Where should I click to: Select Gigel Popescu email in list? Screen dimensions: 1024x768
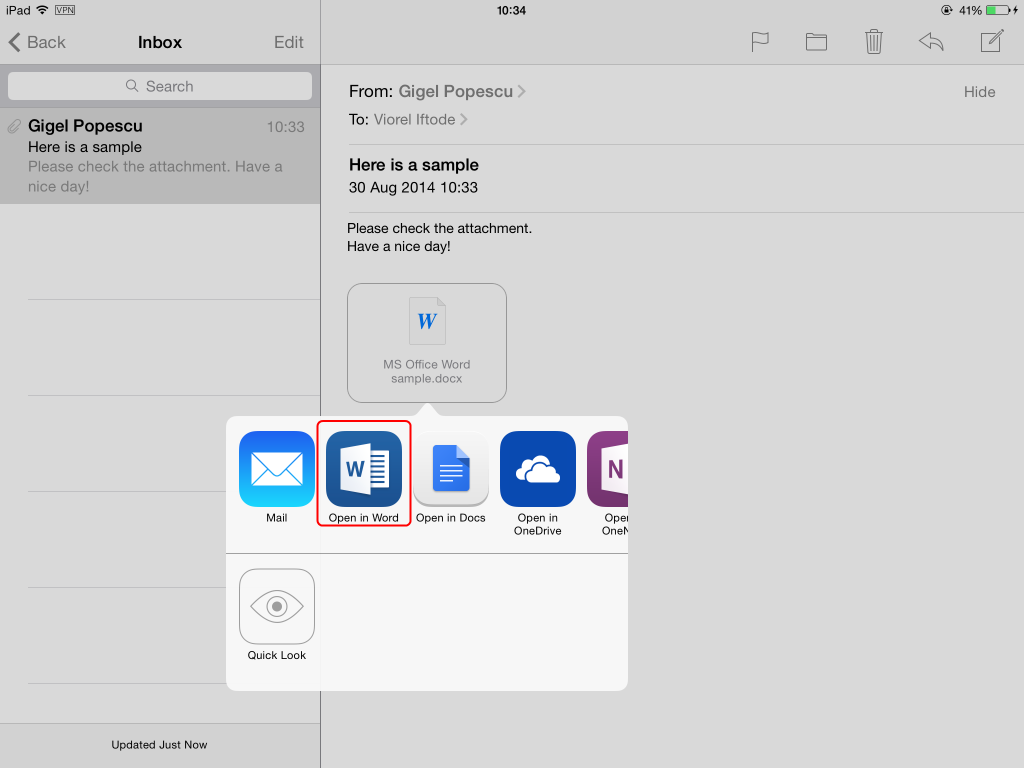[x=160, y=156]
